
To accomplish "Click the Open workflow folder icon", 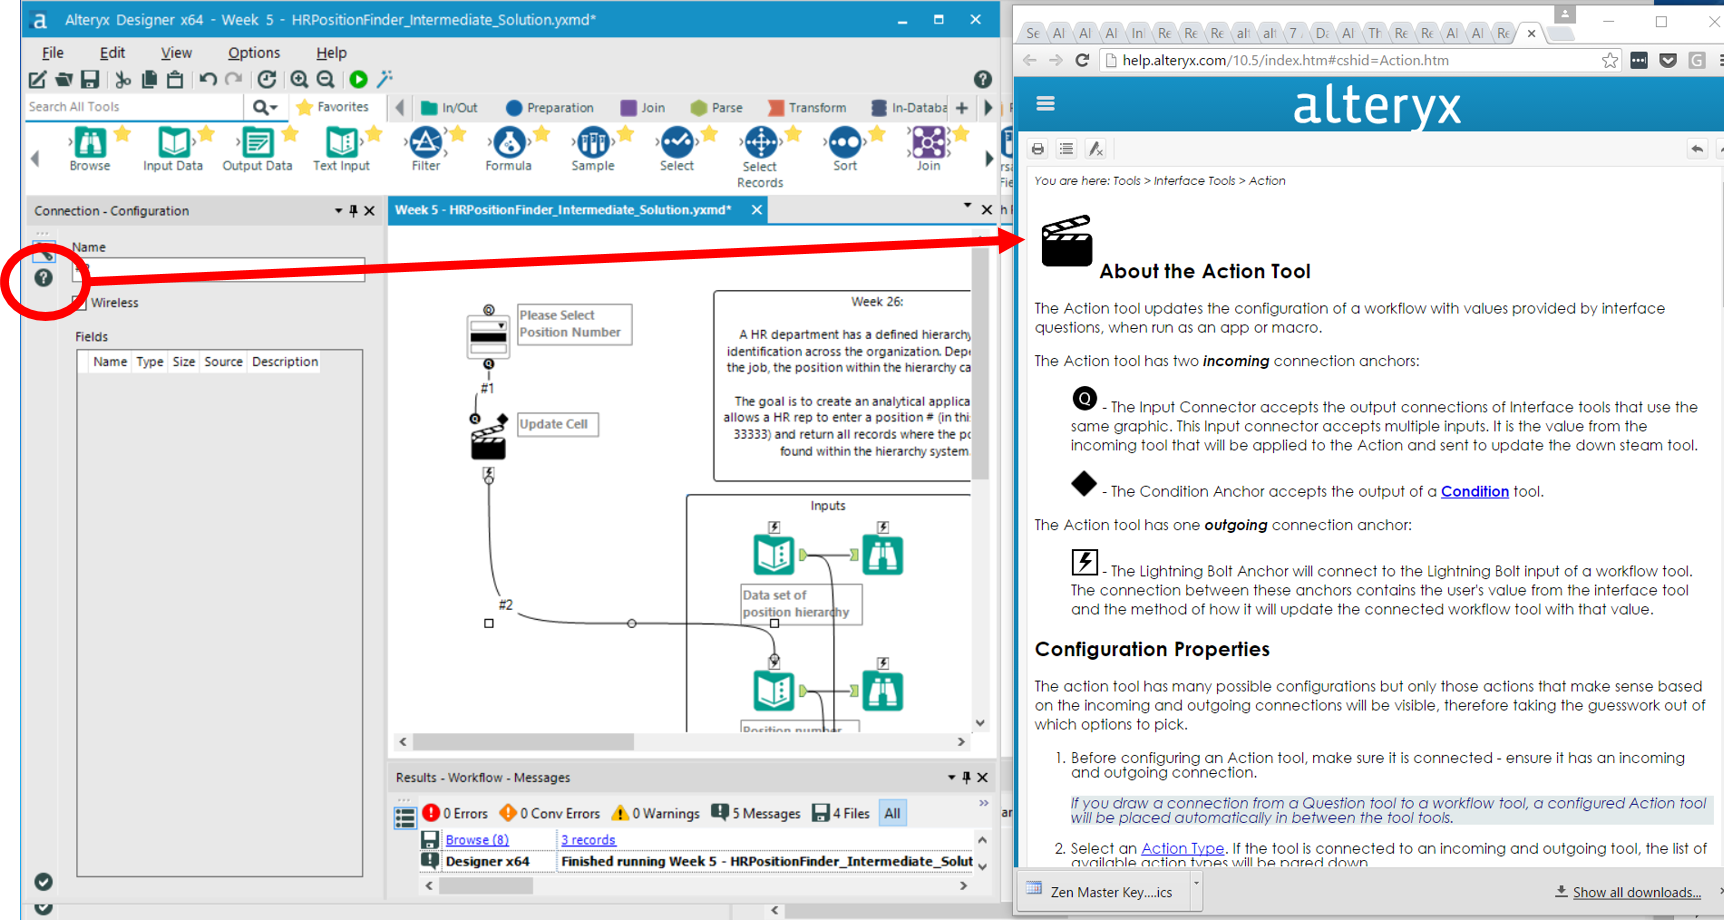I will click(x=64, y=79).
